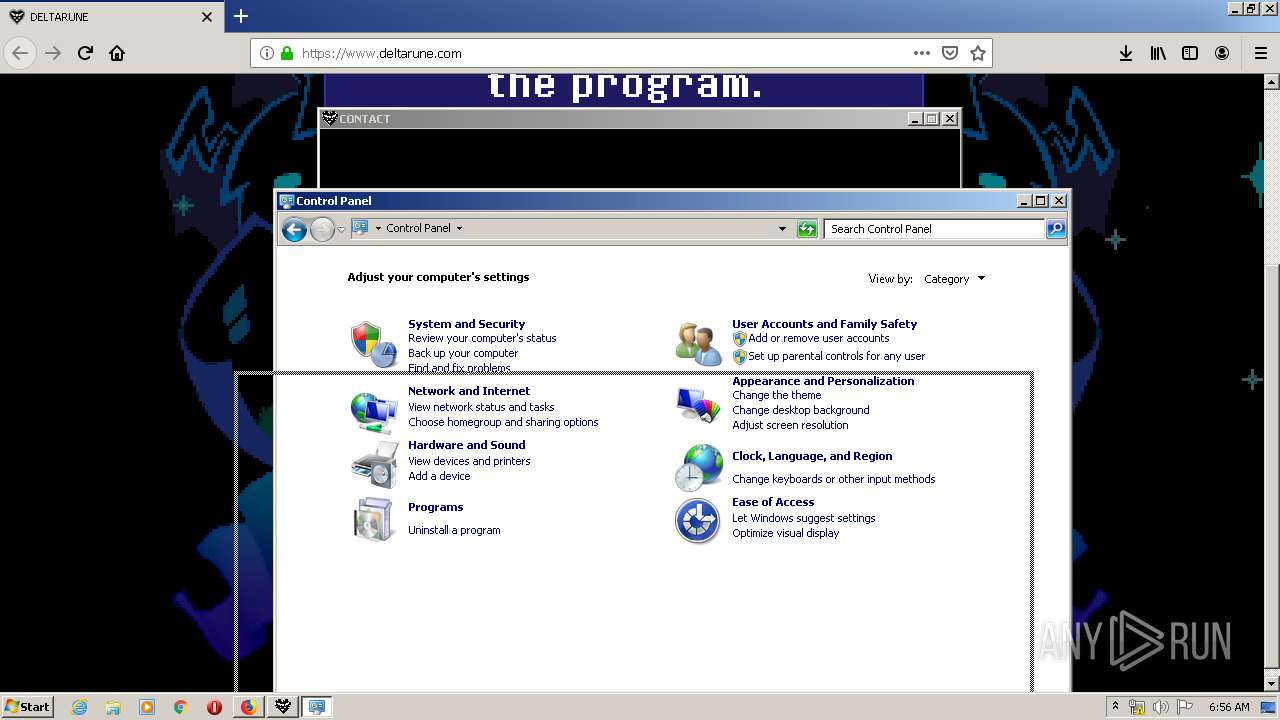
Task: Click Back up your computer
Action: pos(463,353)
